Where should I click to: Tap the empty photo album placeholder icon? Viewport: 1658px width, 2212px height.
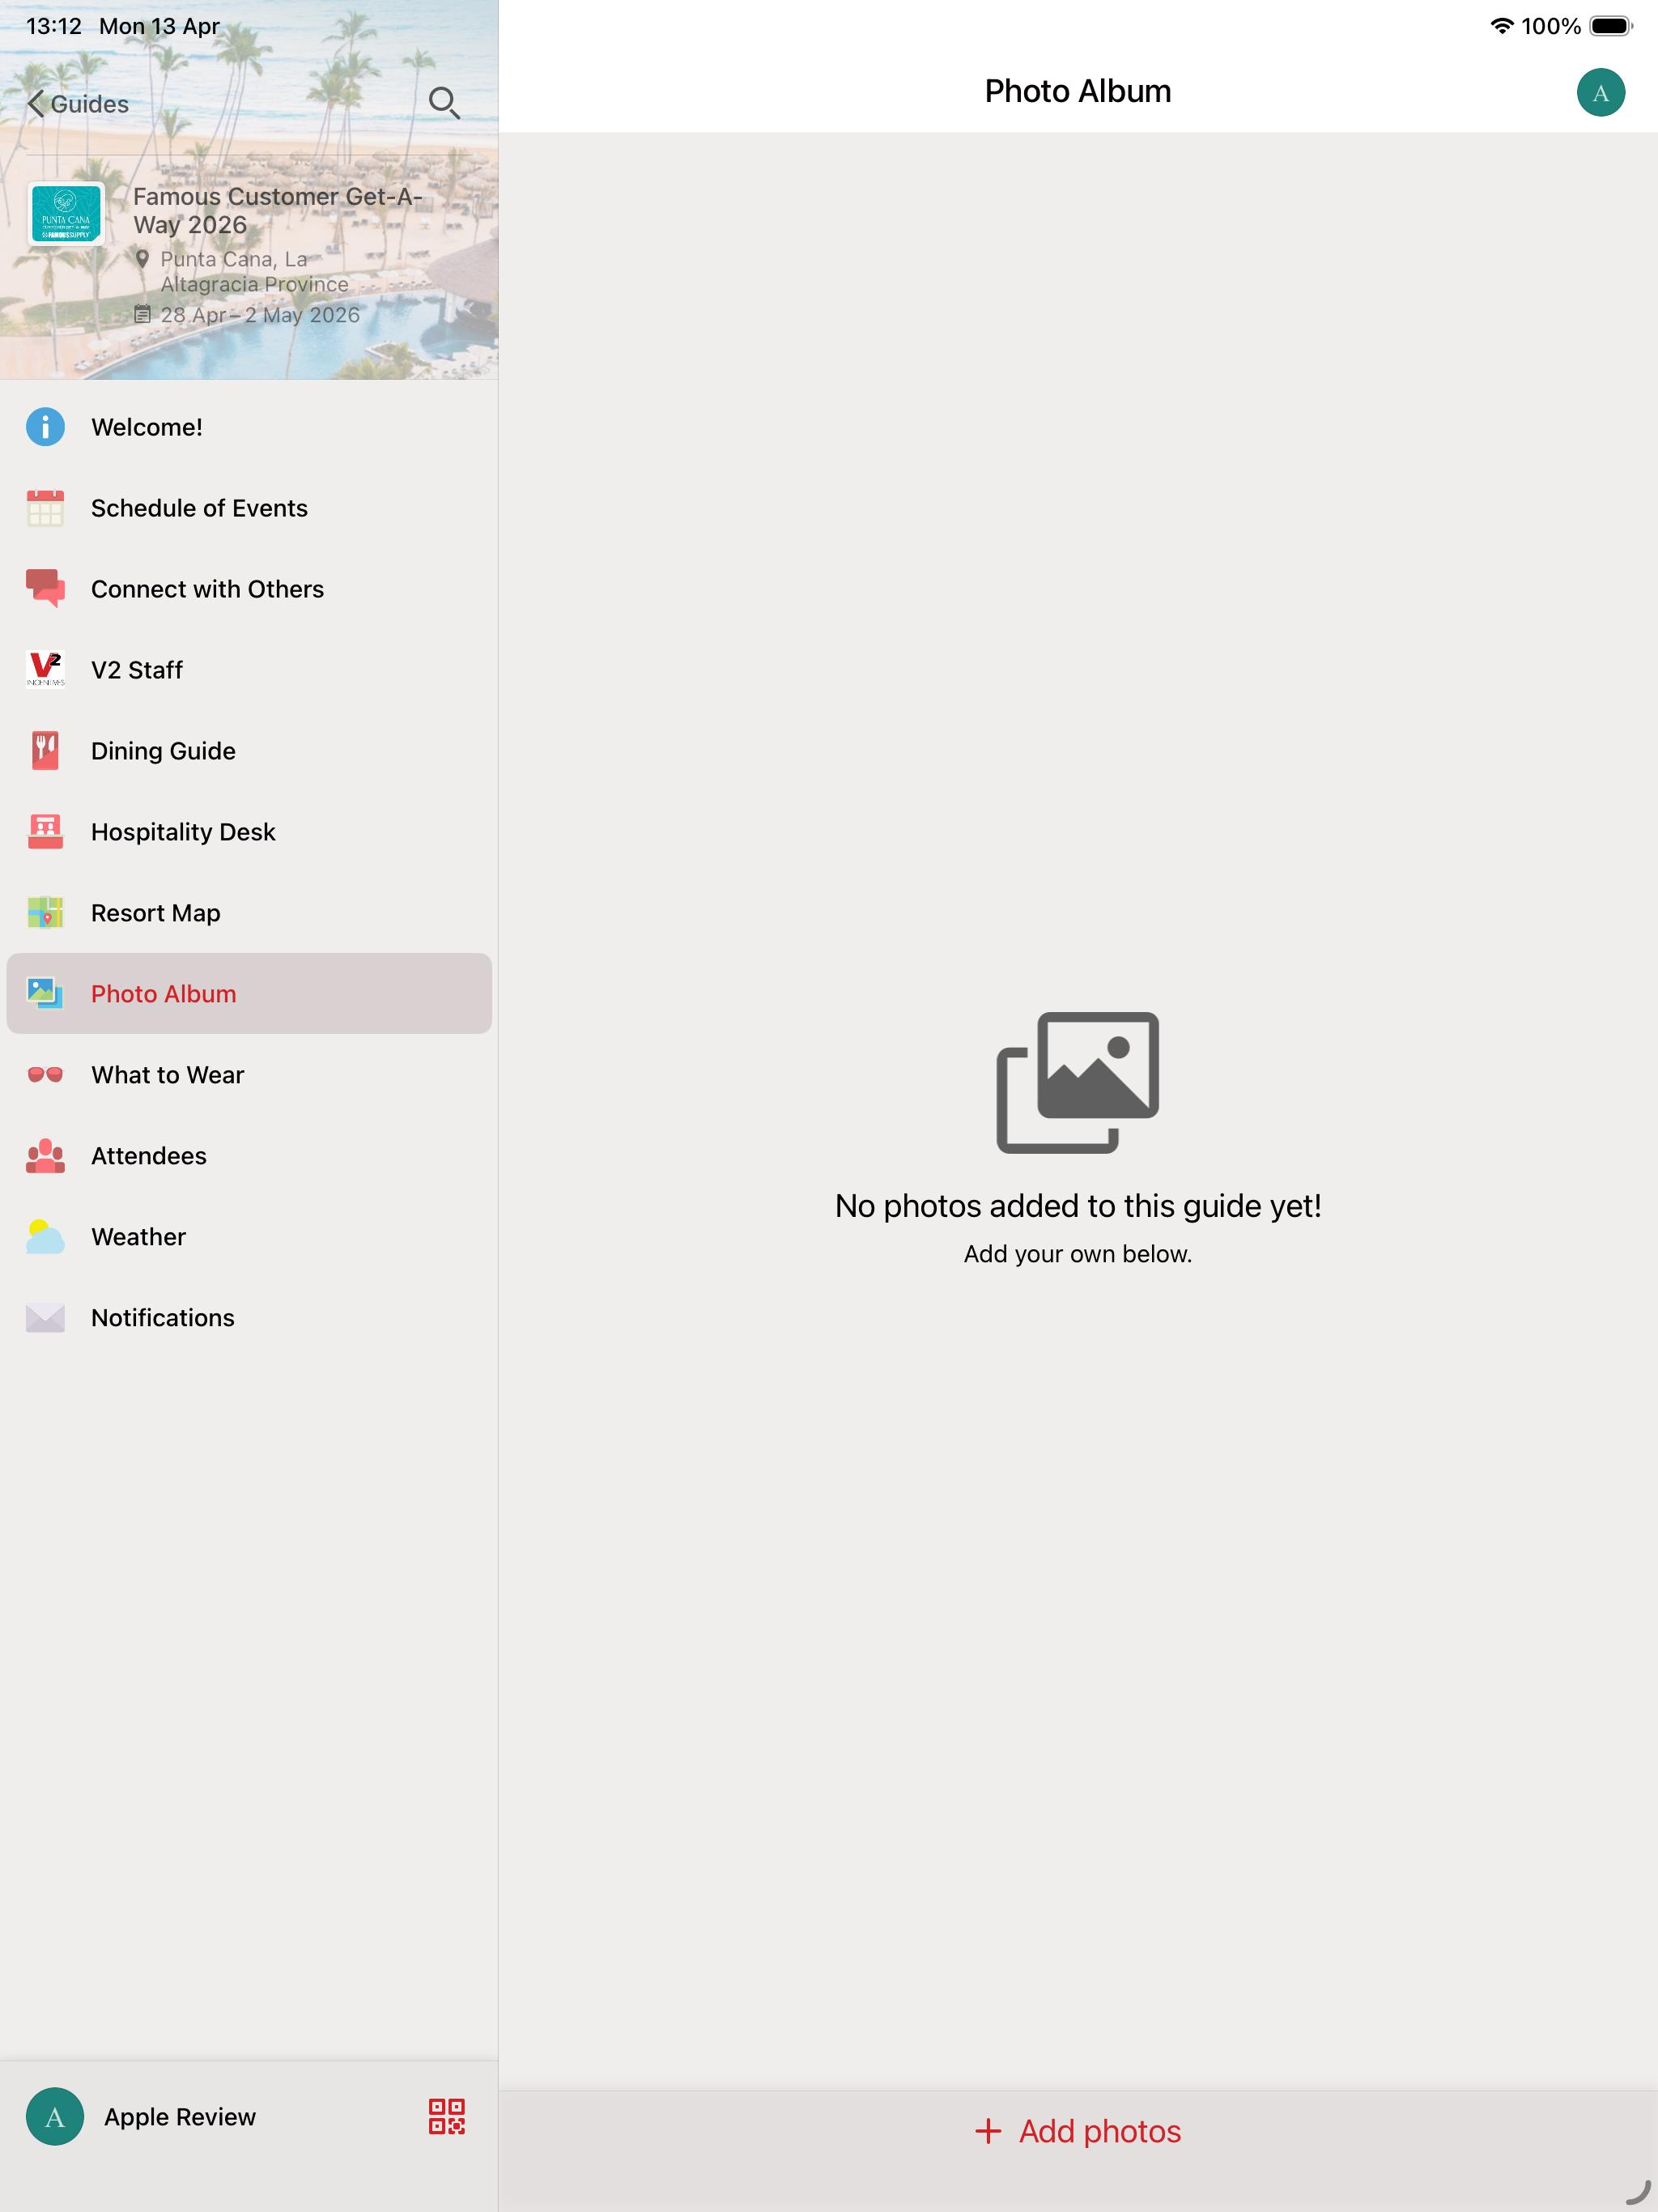coord(1078,1082)
